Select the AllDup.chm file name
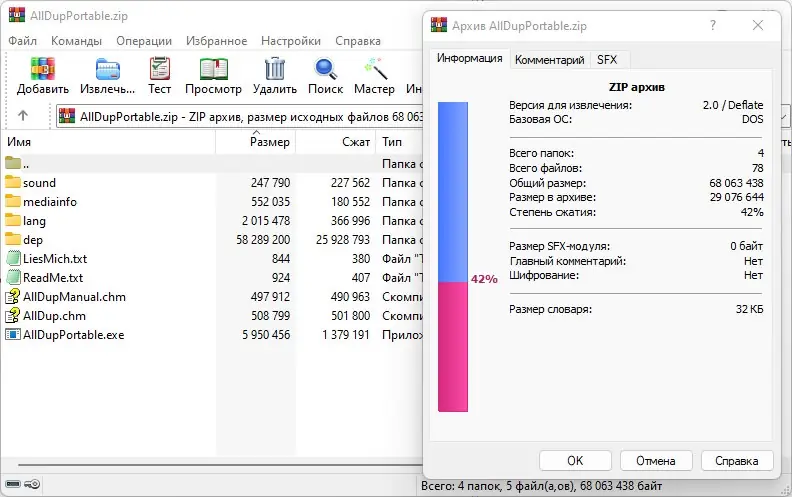792x497 pixels. [54, 316]
